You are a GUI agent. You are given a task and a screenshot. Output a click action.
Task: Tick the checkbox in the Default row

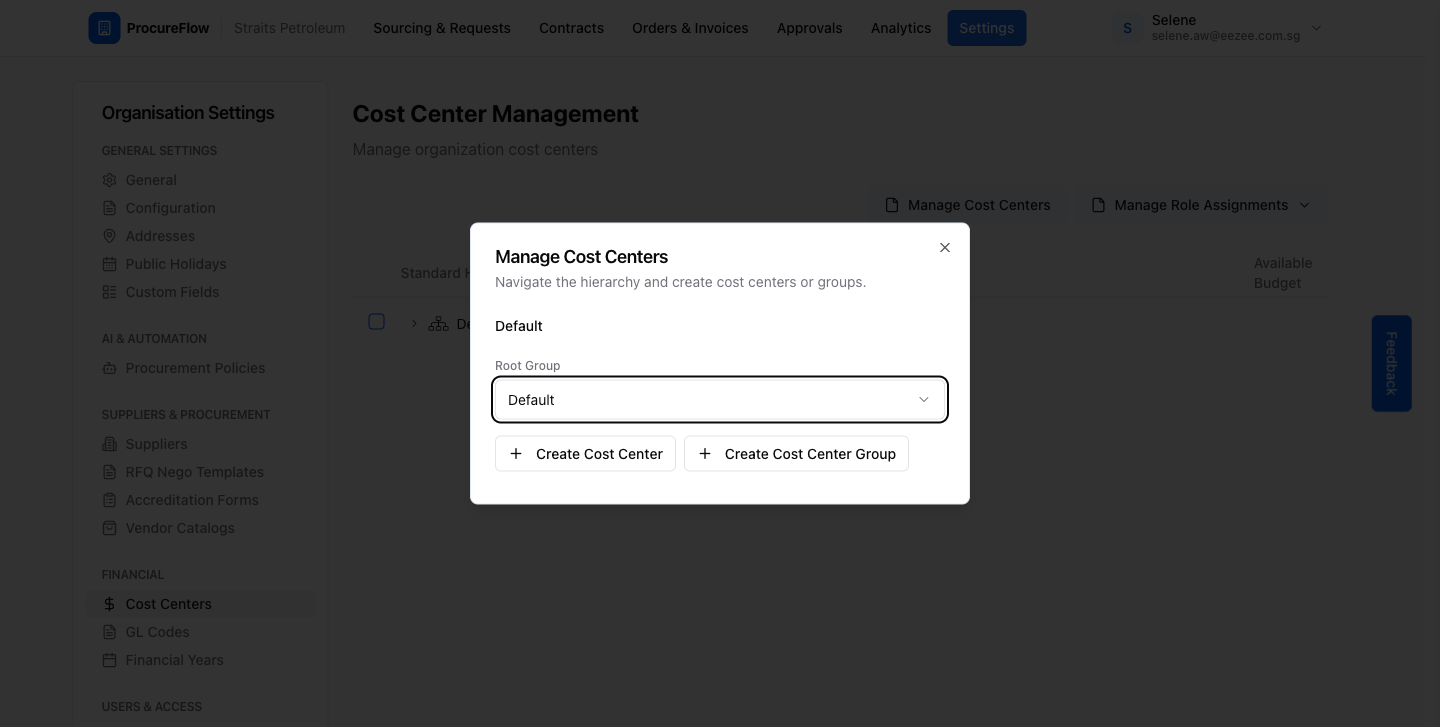coord(376,321)
